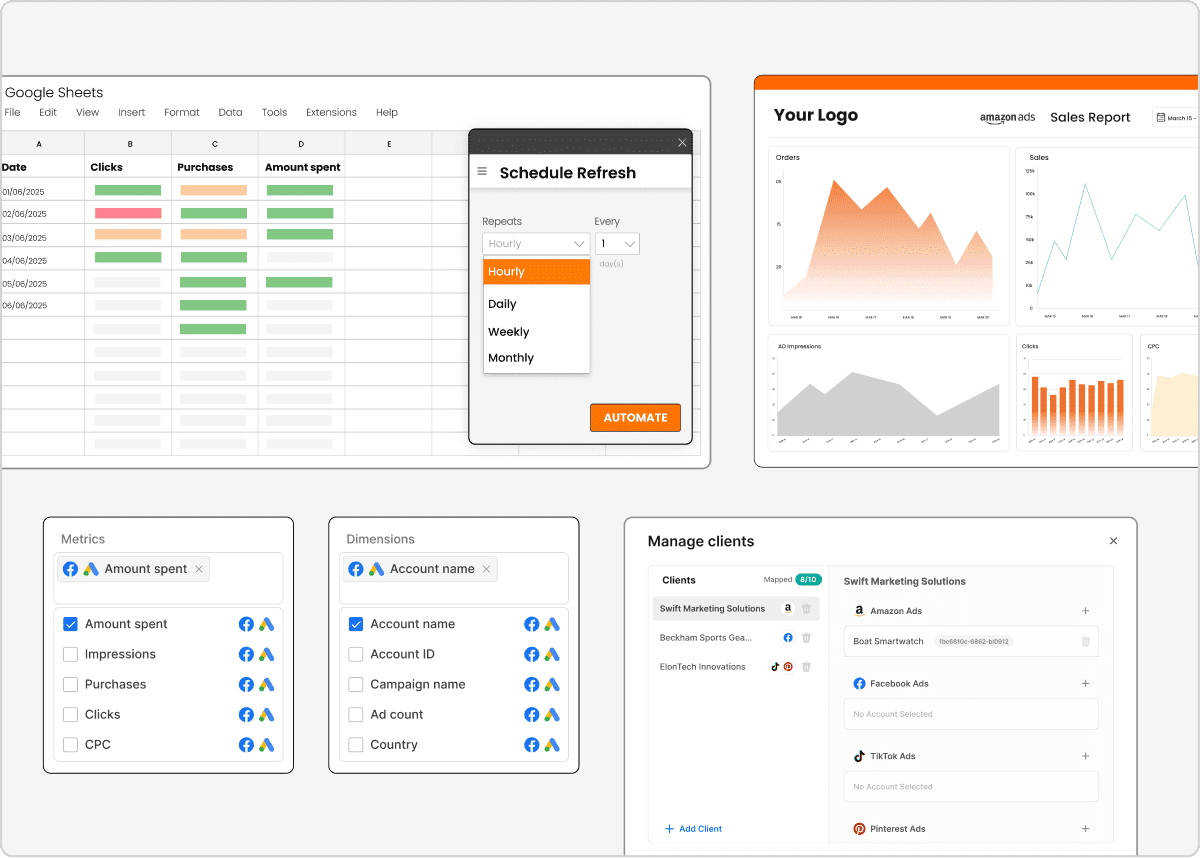The height and width of the screenshot is (858, 1200).
Task: Click the Add Client link
Action: pos(693,829)
